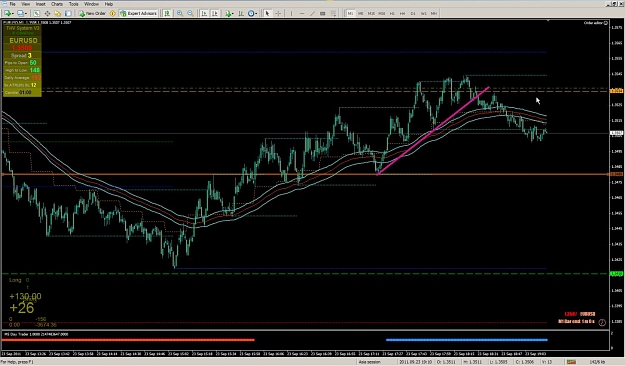Open the Tools menu
The height and width of the screenshot is (366, 625).
[74, 4]
